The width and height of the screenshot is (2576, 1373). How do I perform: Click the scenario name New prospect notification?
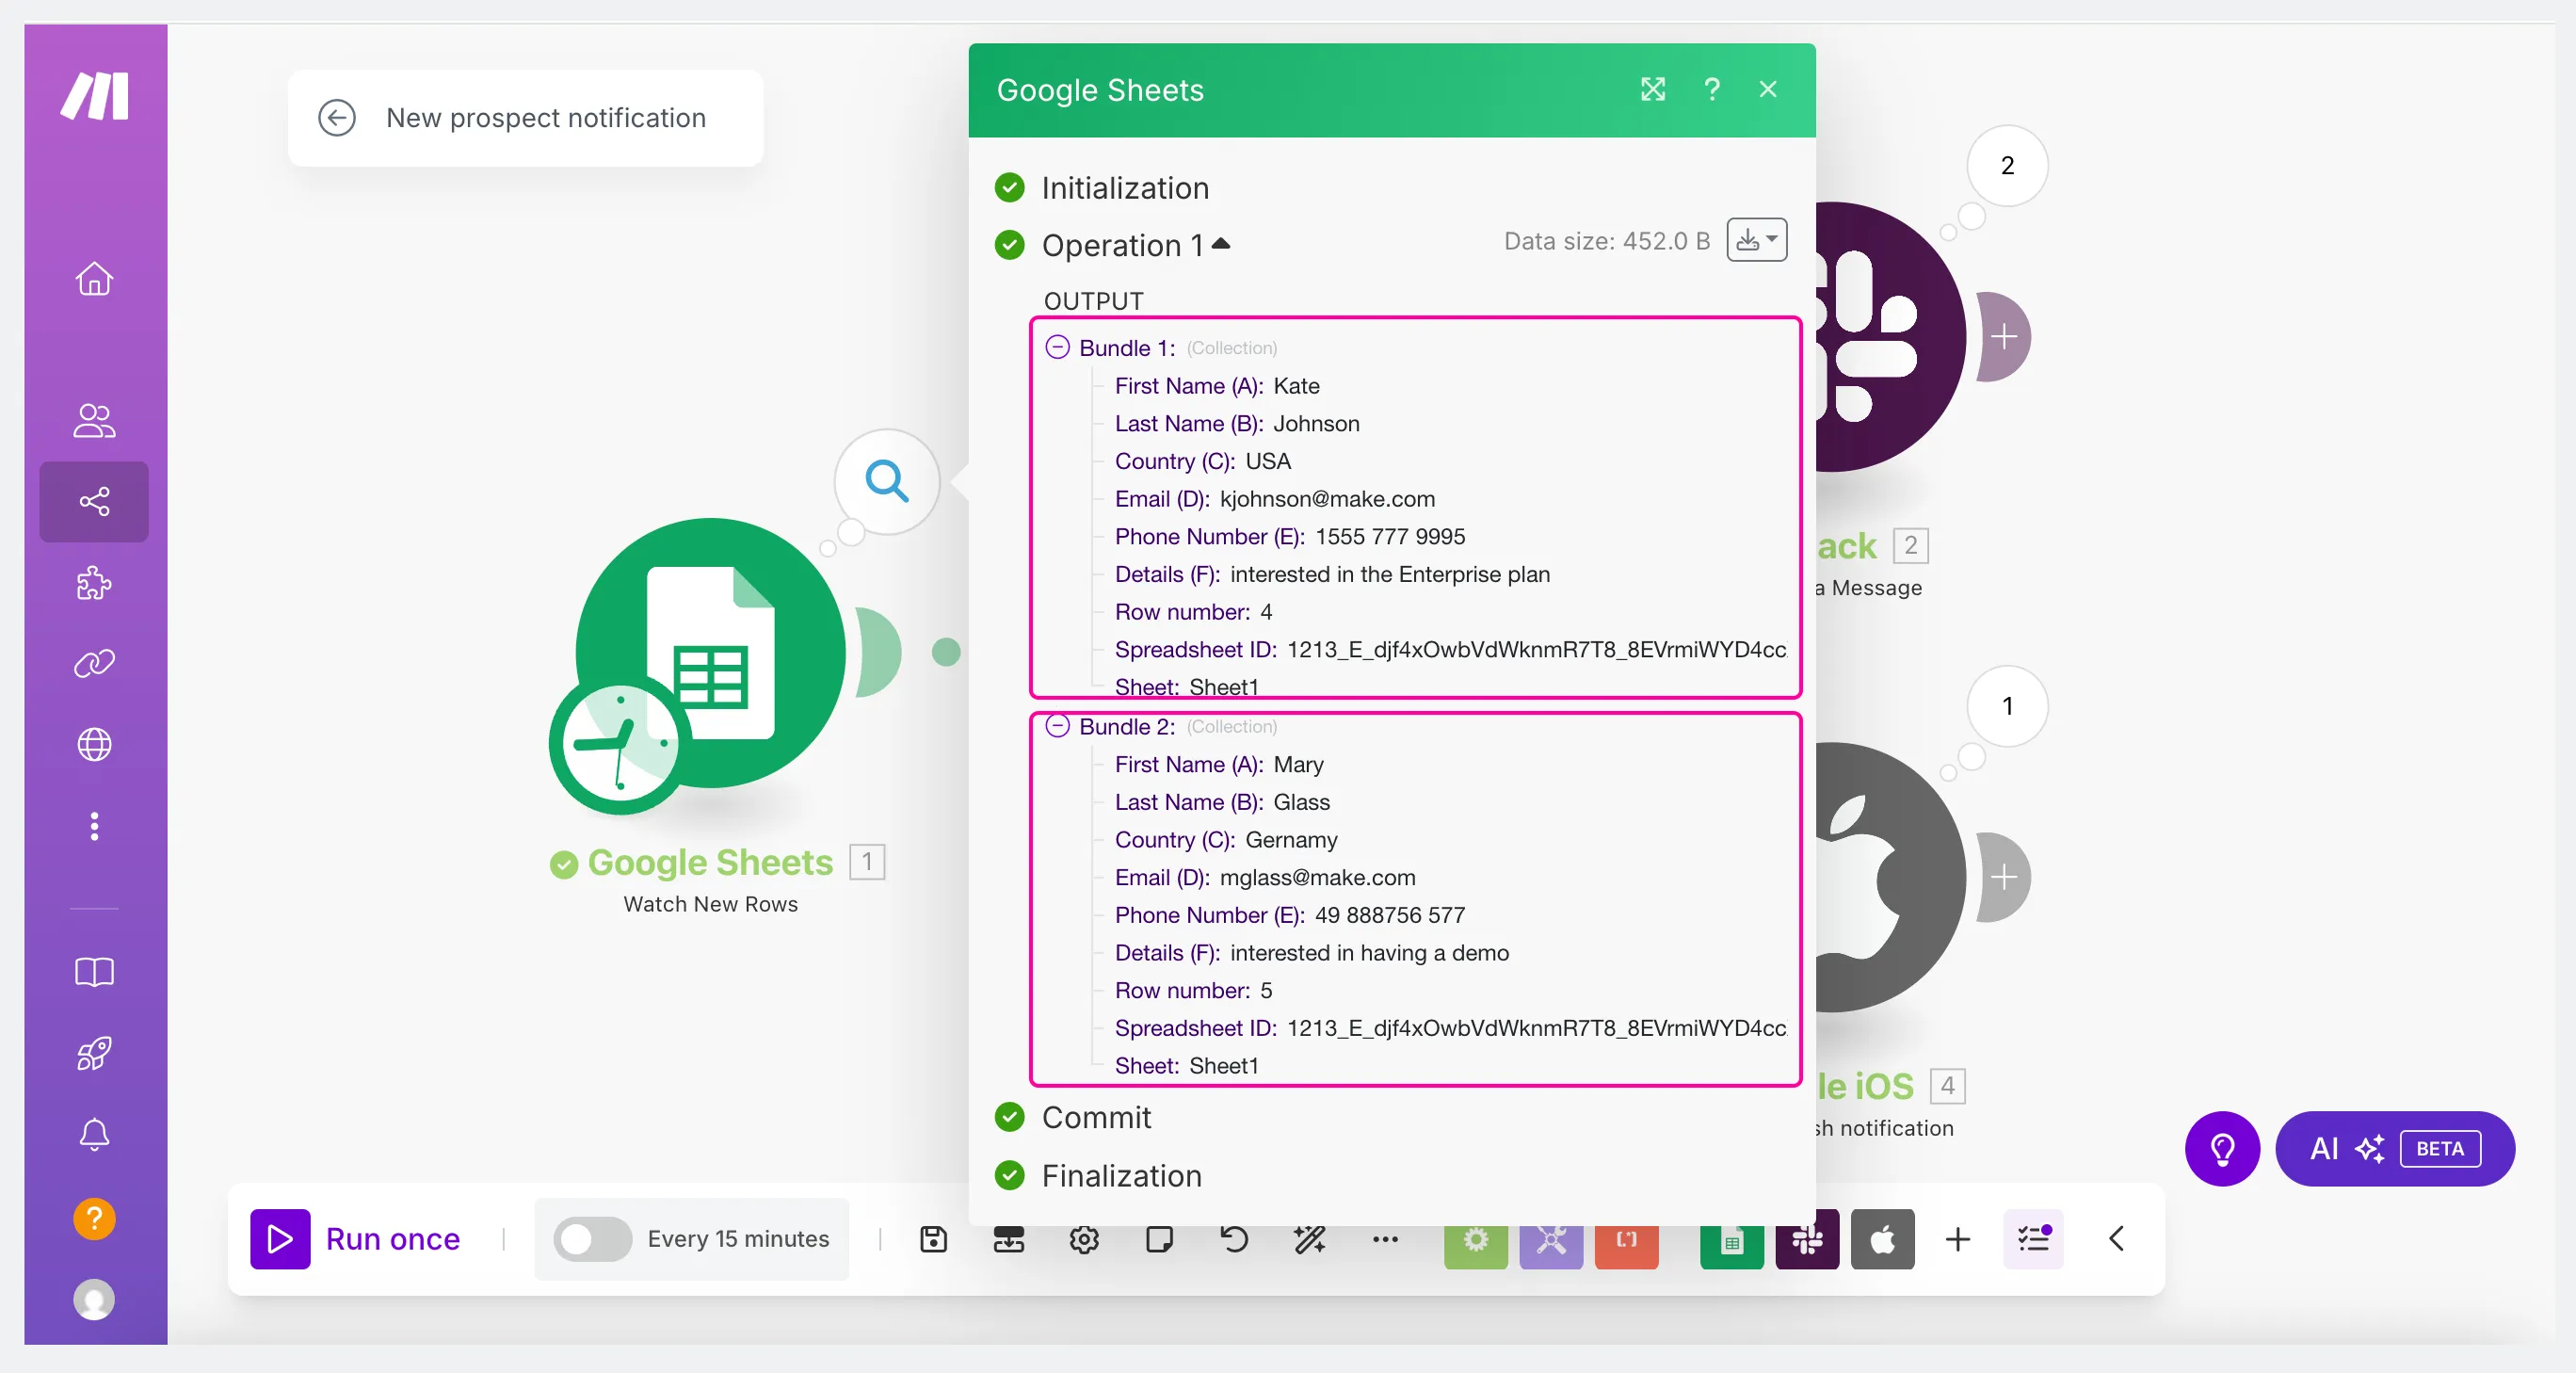[x=546, y=118]
